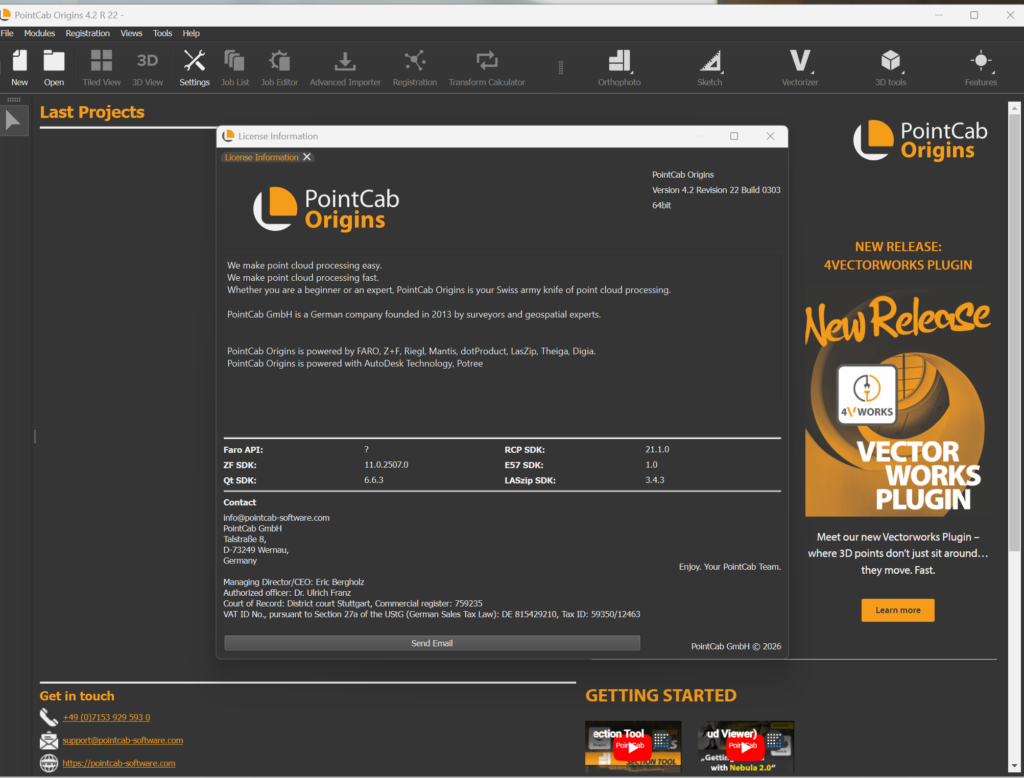Switch to Tiled View
The image size is (1024, 778).
[101, 67]
